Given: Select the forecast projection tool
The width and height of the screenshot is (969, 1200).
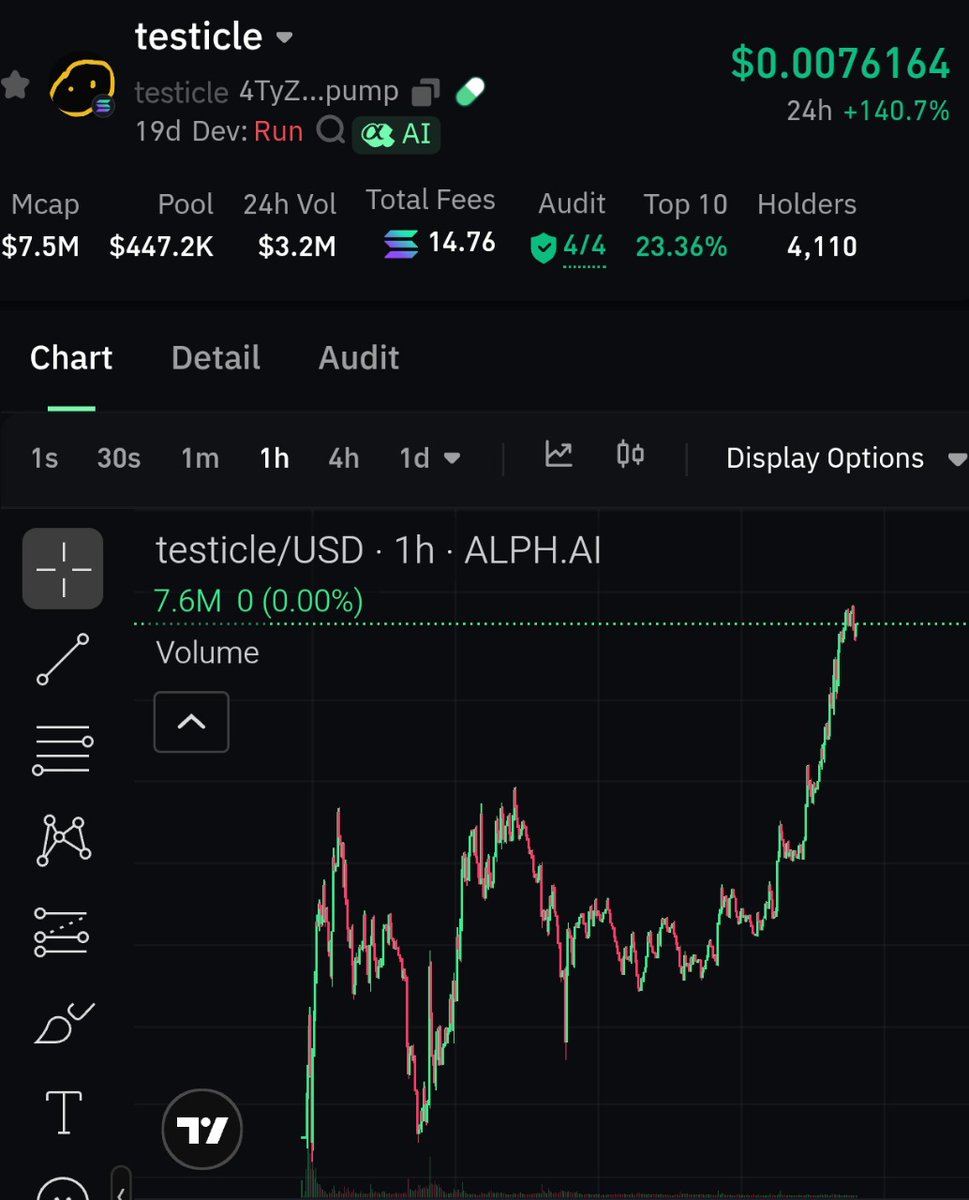Looking at the screenshot, I should [x=61, y=931].
